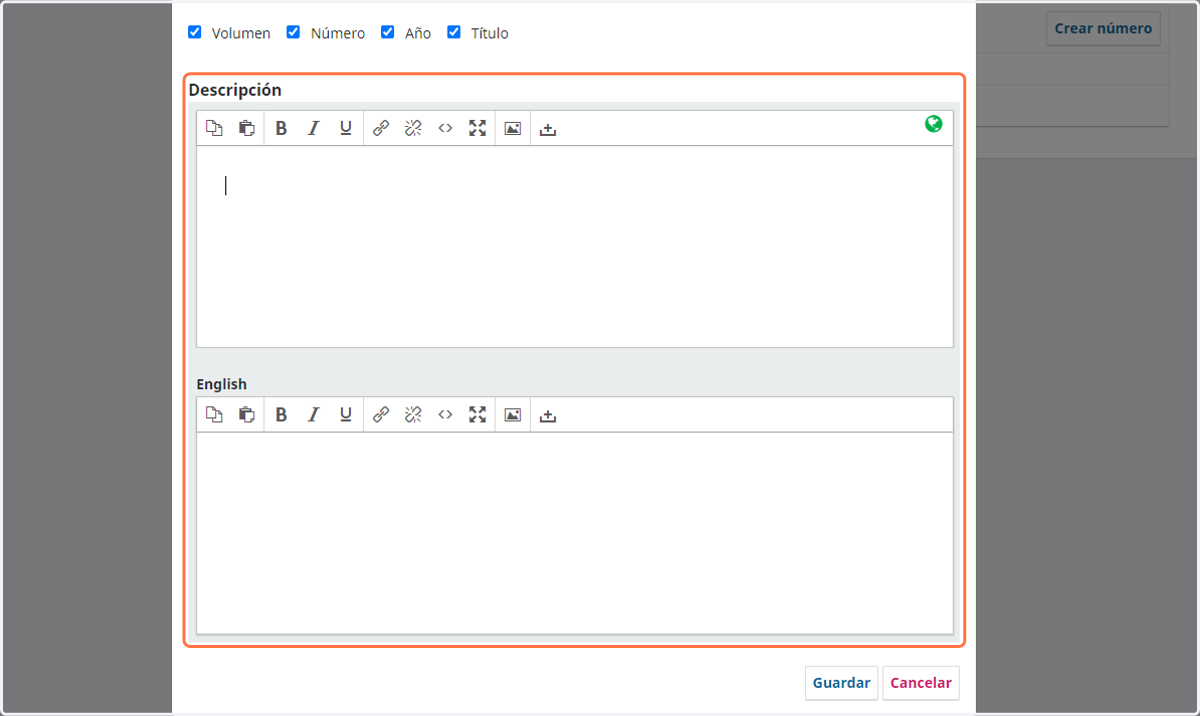Toggle Italic in English editor toolbar
This screenshot has width=1200, height=716.
pos(313,414)
